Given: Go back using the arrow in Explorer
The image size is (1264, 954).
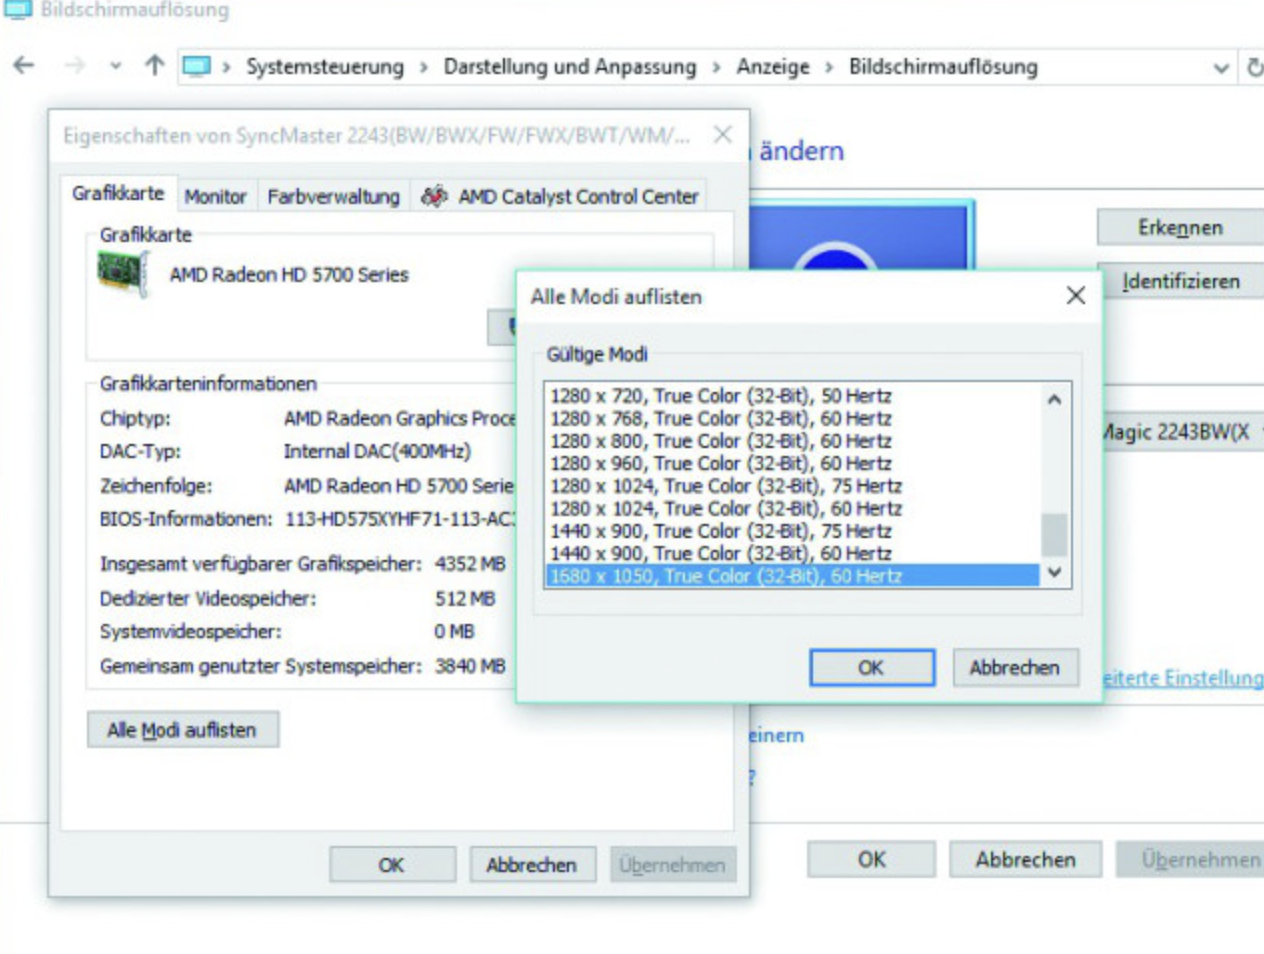Looking at the screenshot, I should coord(24,66).
